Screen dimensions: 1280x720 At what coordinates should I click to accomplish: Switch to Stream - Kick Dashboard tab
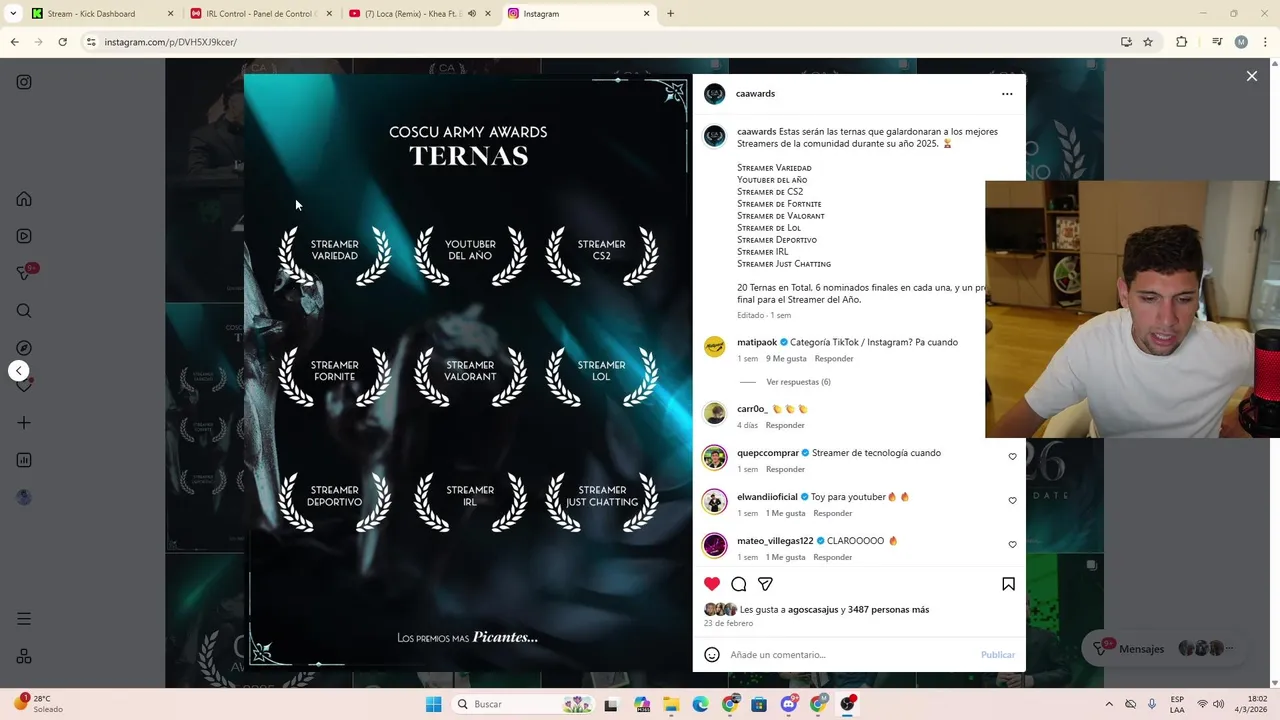[102, 14]
